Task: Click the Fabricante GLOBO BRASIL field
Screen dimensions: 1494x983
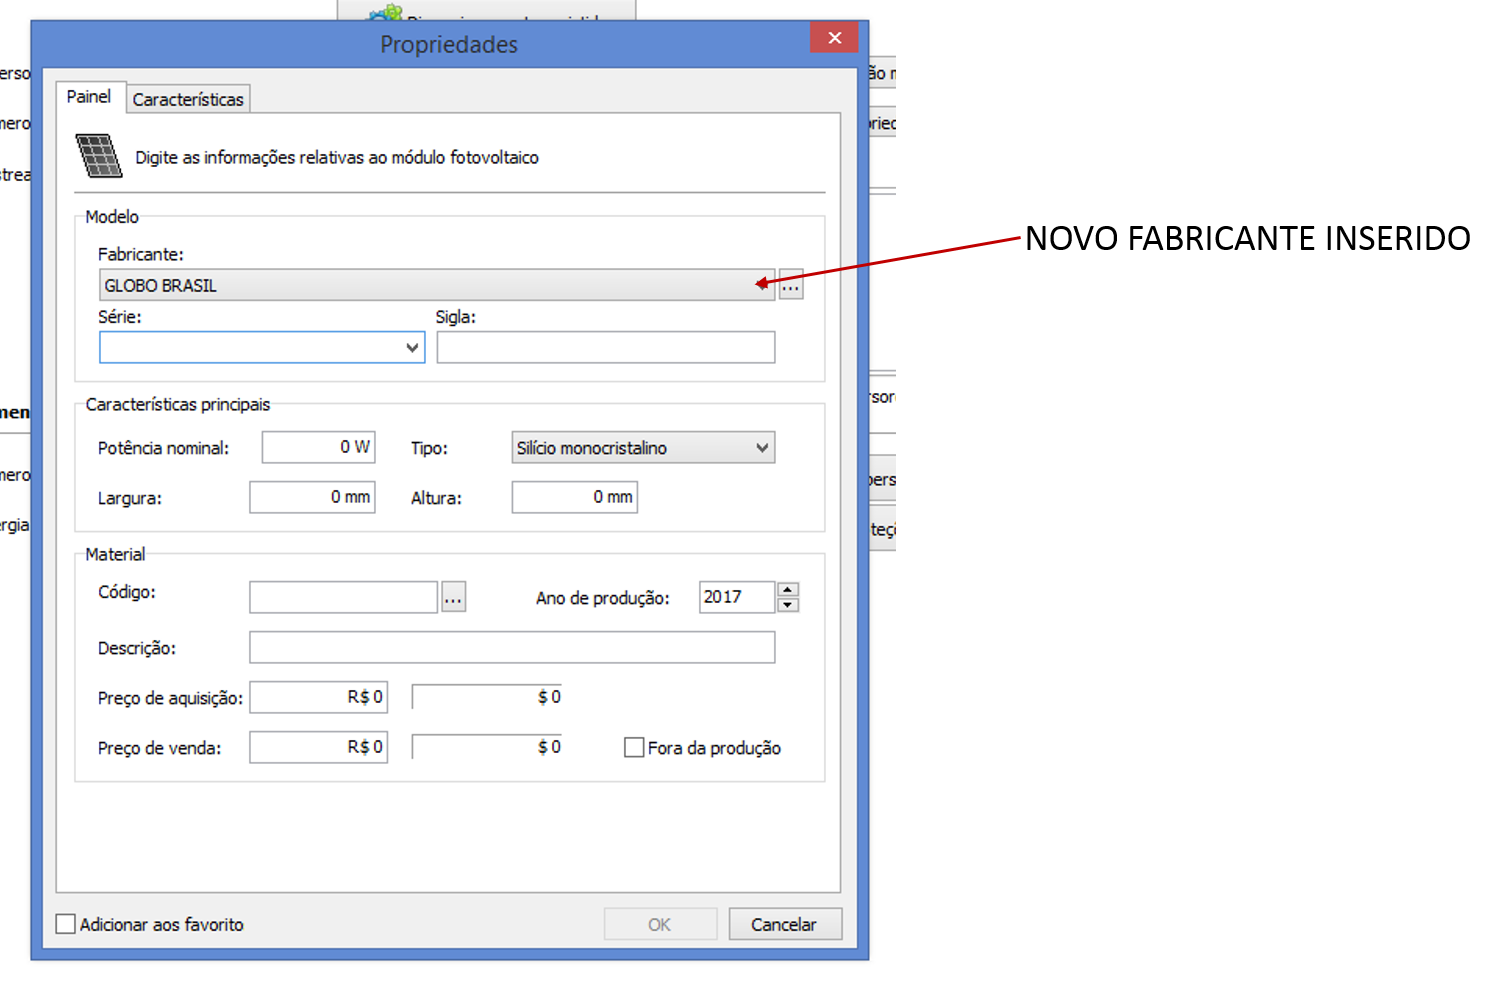Action: point(430,285)
